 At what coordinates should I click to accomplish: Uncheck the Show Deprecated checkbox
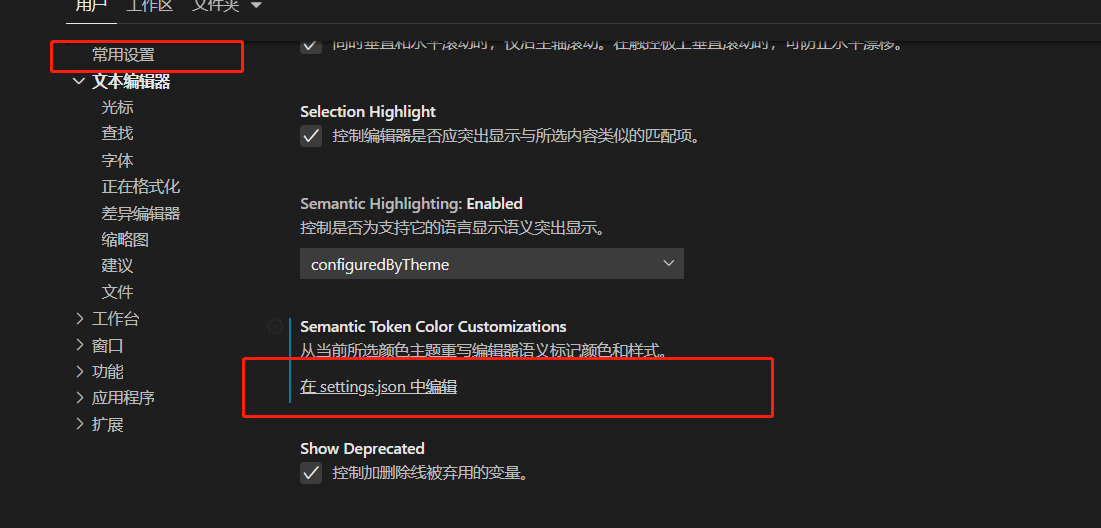click(x=311, y=473)
